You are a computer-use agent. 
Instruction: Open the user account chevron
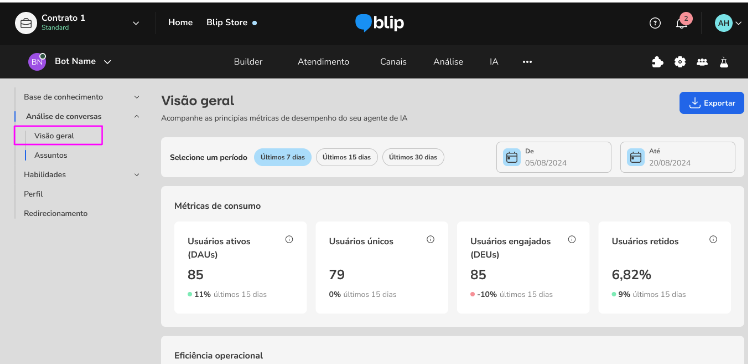coord(739,23)
